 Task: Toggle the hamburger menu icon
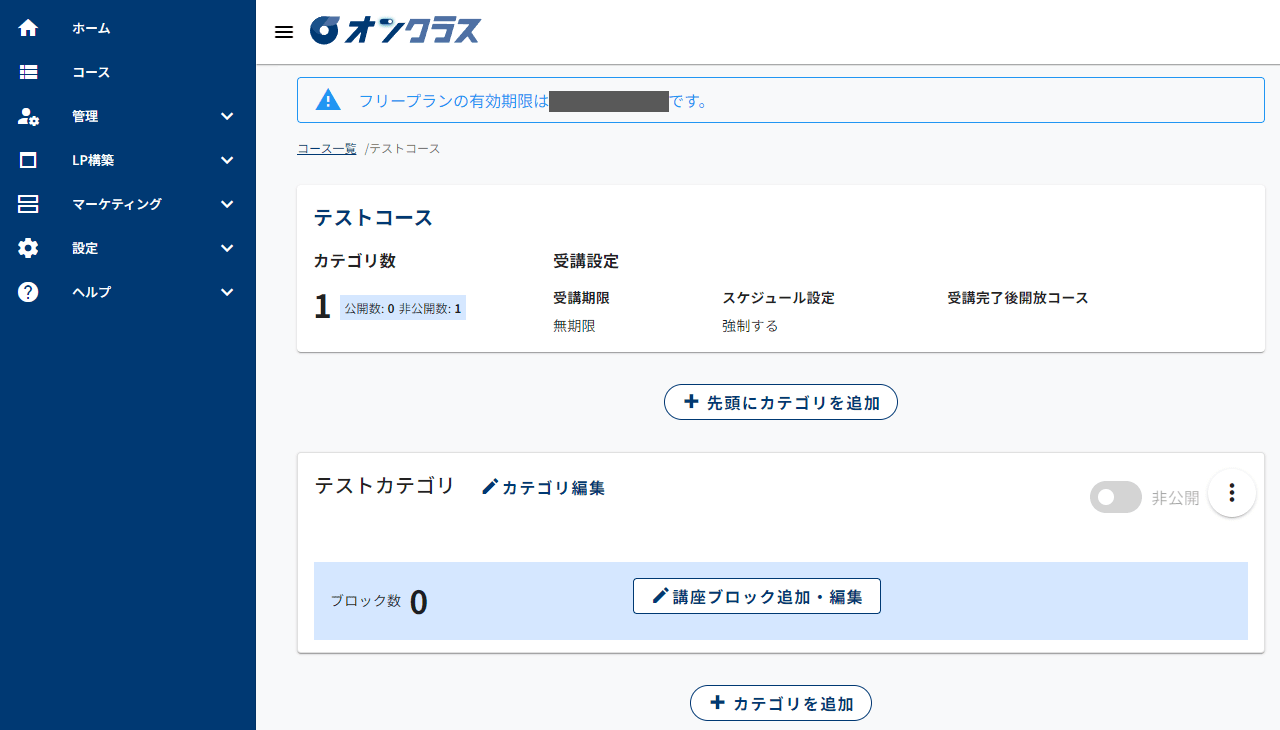[x=284, y=32]
